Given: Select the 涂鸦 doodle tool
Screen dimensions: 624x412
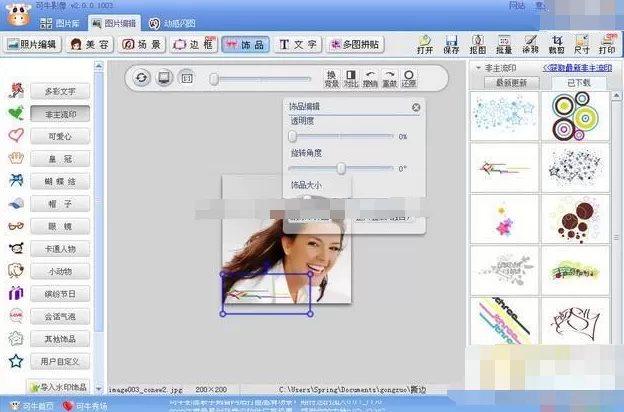Looking at the screenshot, I should [x=530, y=44].
